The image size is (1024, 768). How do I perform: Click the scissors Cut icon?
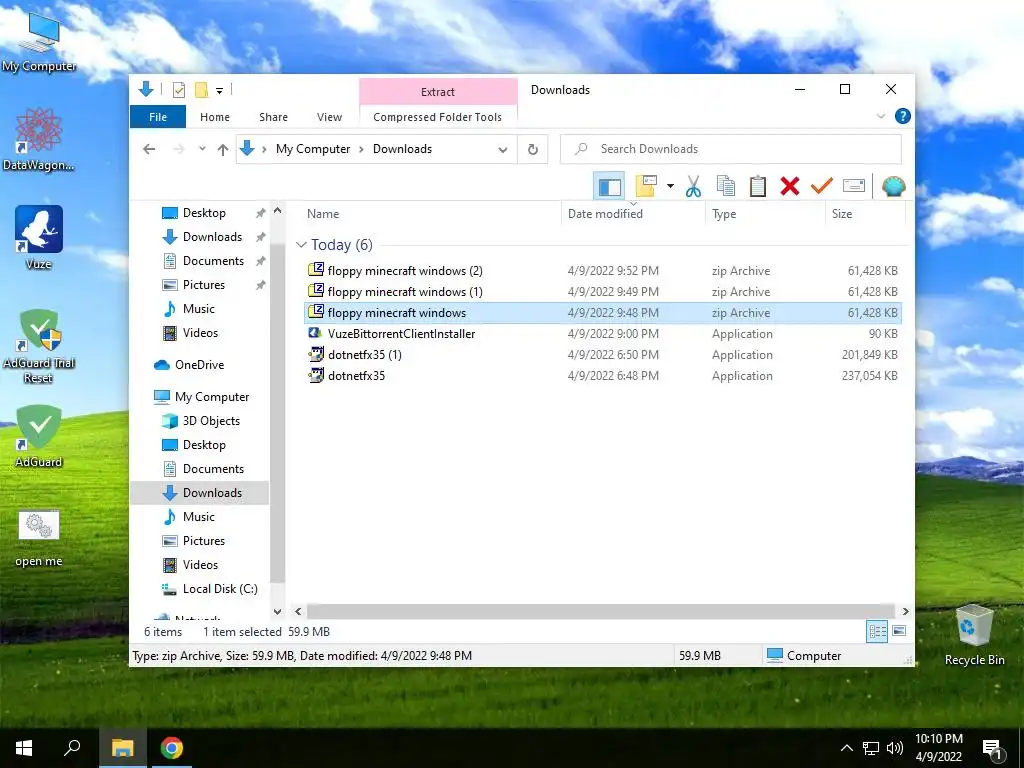[x=693, y=186]
